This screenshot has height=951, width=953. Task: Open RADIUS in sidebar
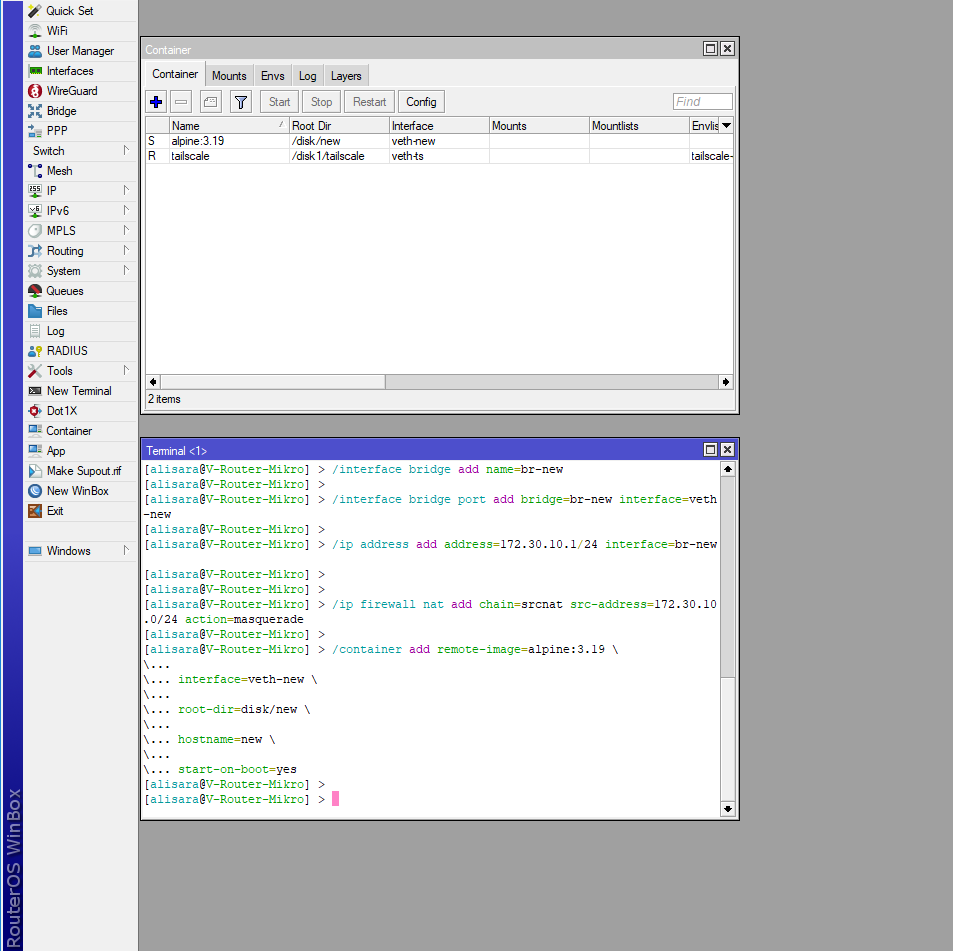point(80,351)
